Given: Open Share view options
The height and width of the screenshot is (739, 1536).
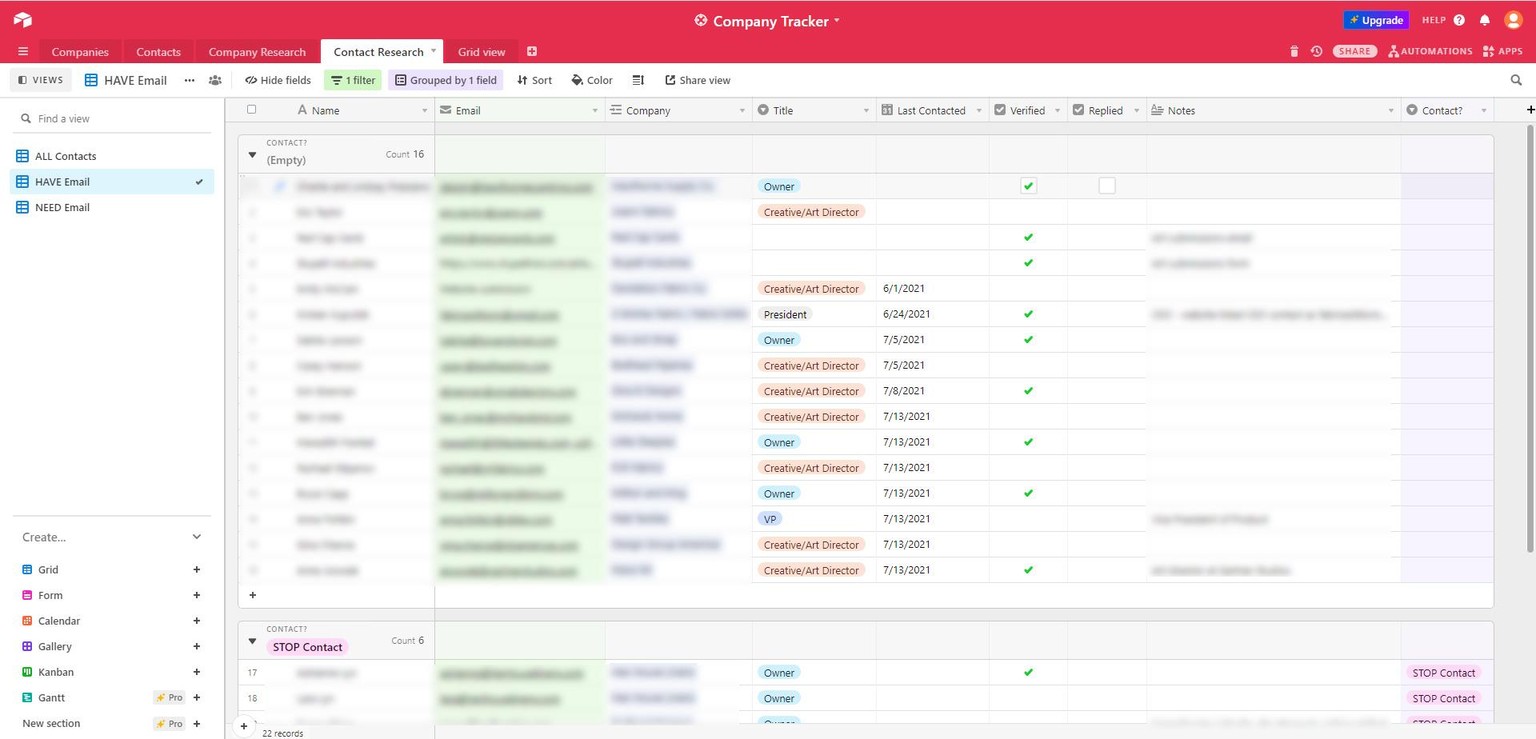Looking at the screenshot, I should click(697, 80).
